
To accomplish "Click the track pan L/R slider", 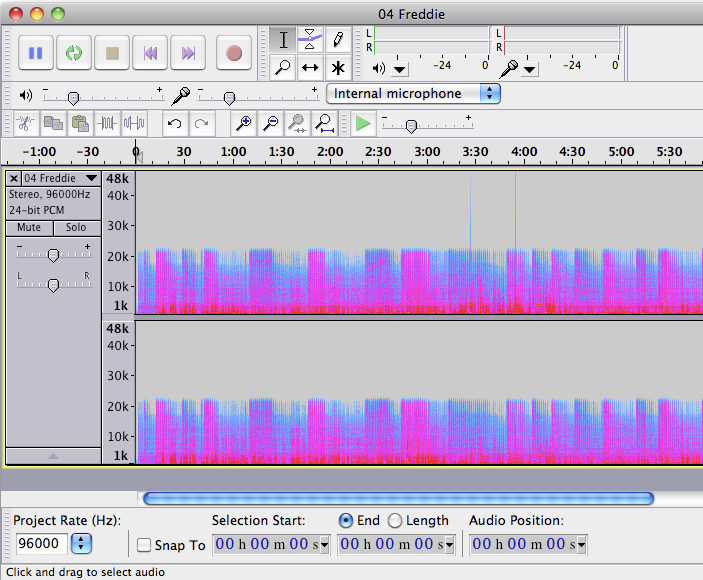I will tap(53, 285).
